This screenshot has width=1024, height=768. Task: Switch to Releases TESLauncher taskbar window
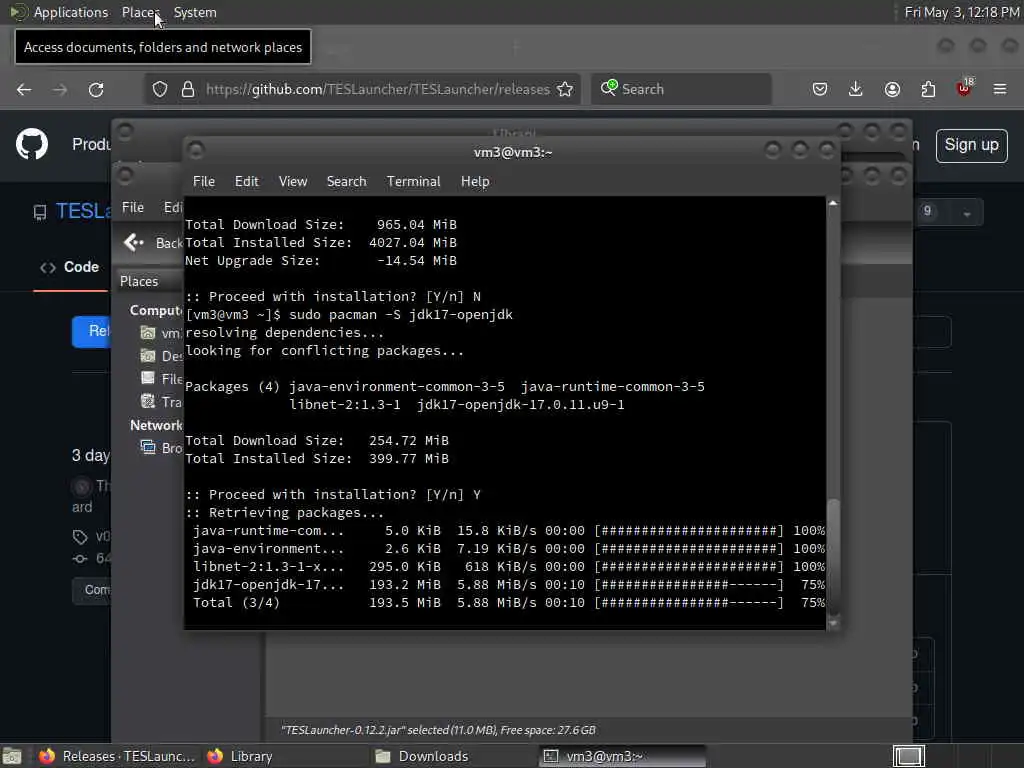118,756
